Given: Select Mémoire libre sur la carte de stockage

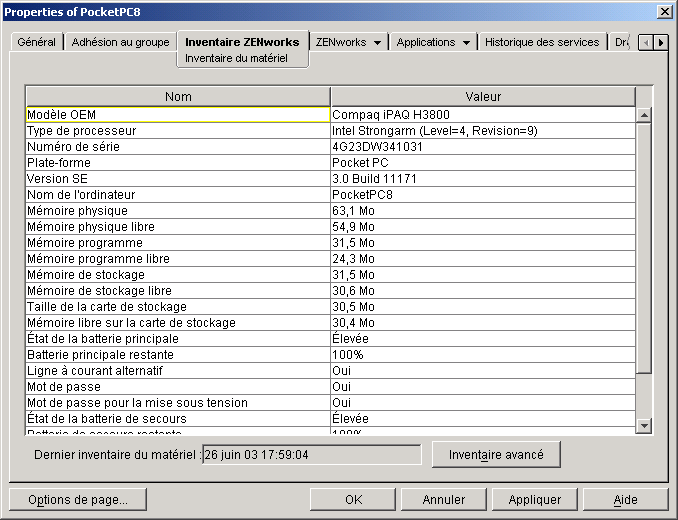Looking at the screenshot, I should point(178,322).
